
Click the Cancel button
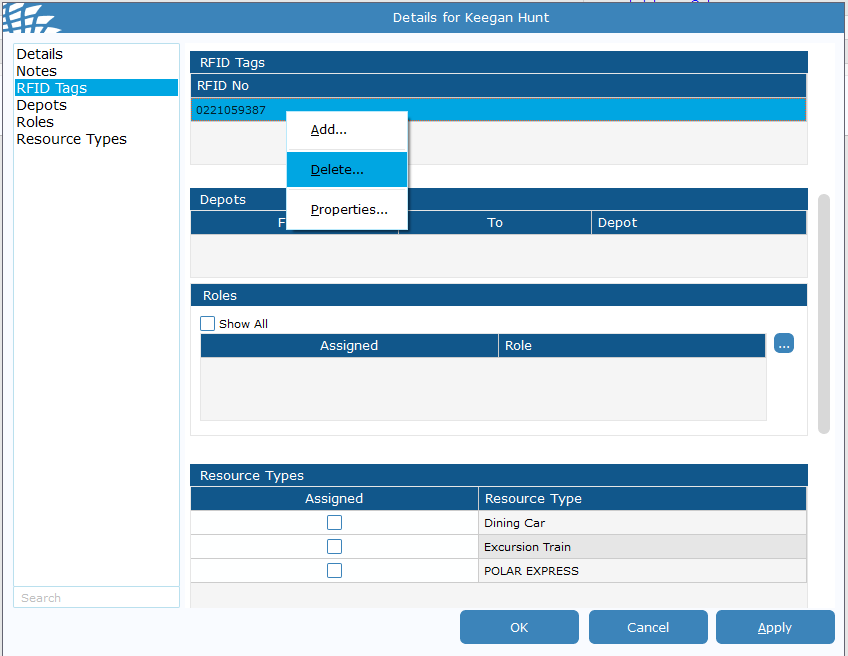coord(648,627)
